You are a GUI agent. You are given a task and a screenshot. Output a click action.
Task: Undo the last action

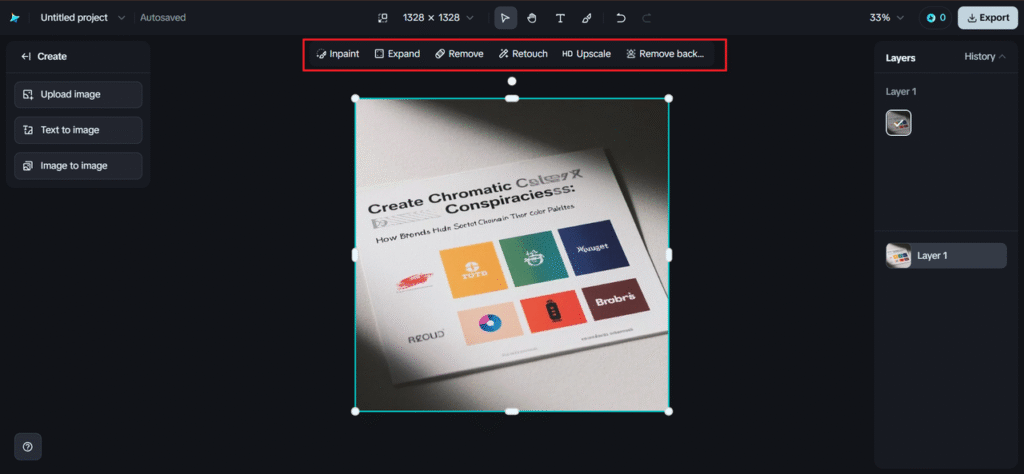click(620, 18)
